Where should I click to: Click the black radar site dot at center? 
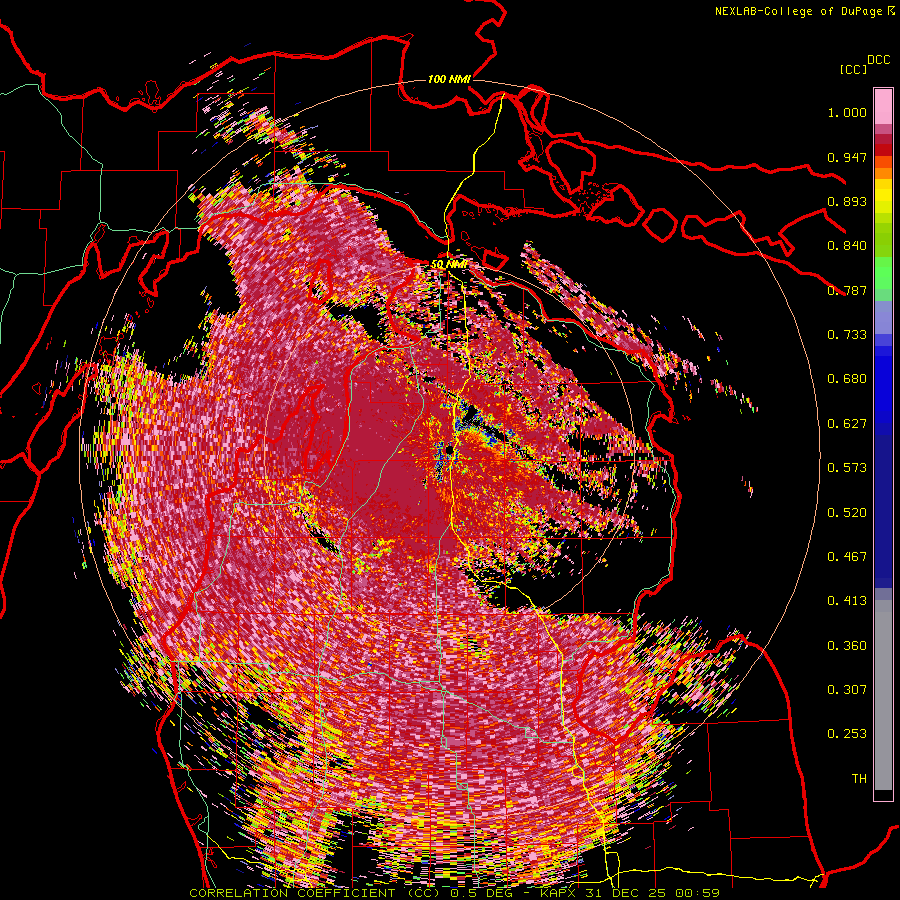click(x=450, y=448)
